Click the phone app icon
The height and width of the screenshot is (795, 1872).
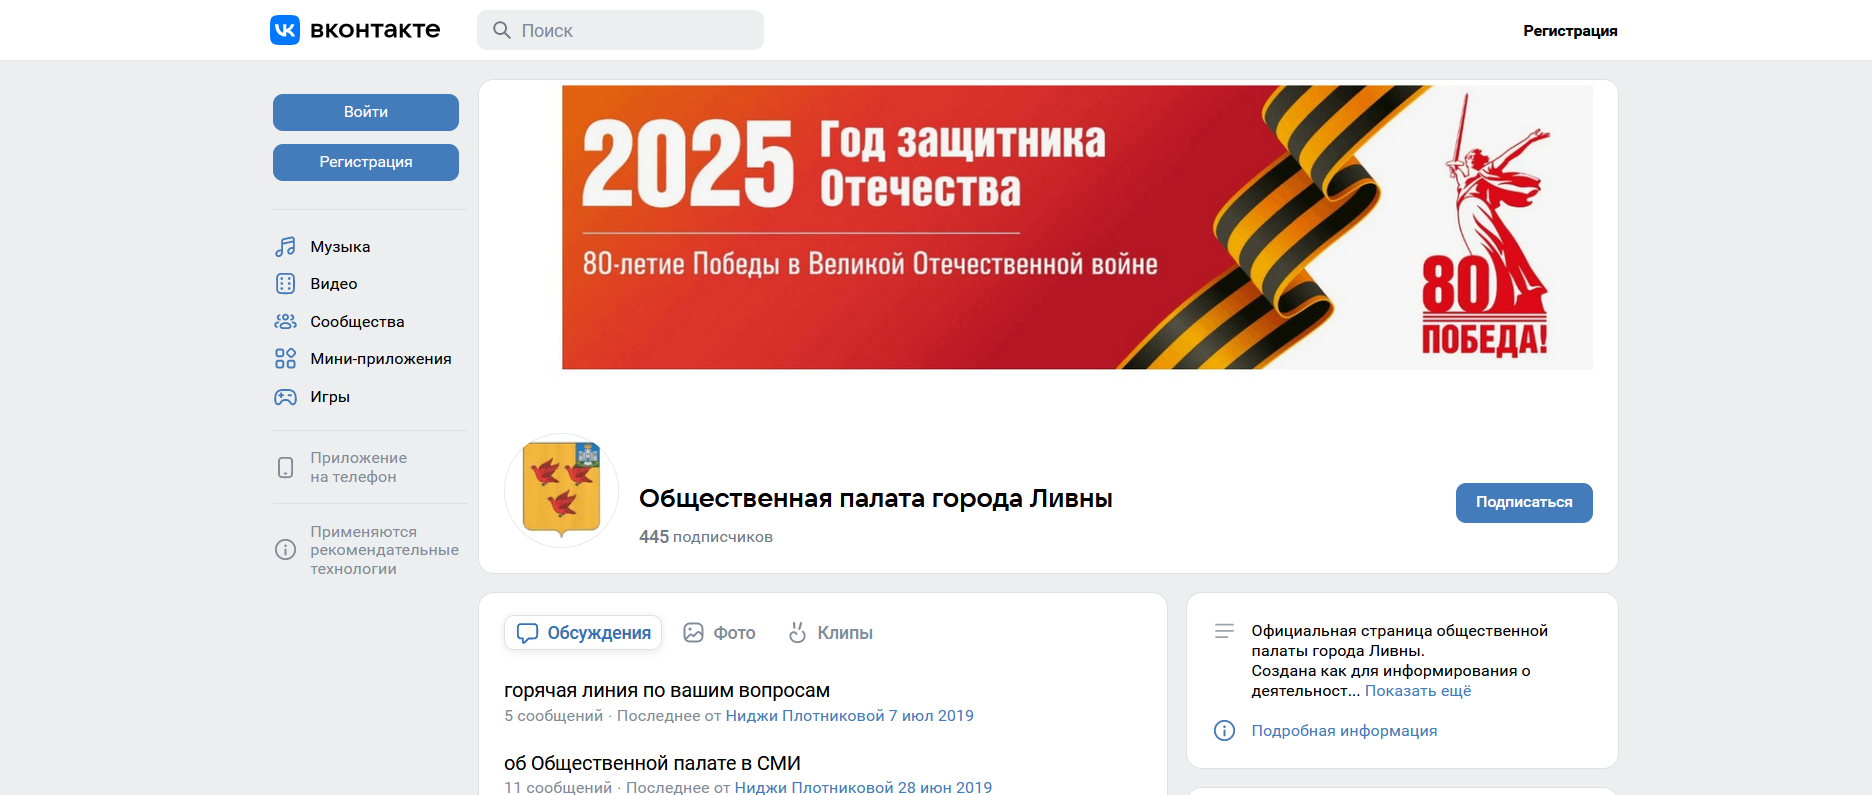pyautogui.click(x=285, y=467)
